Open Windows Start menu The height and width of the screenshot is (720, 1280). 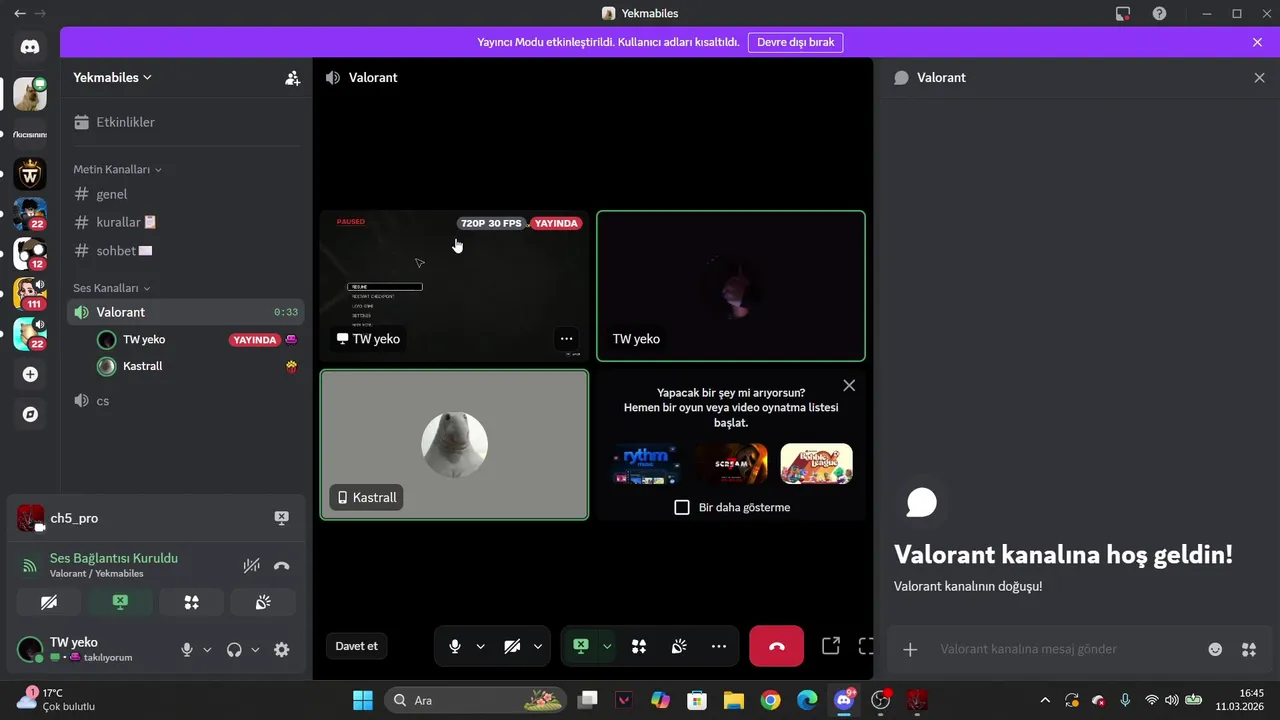tap(362, 700)
